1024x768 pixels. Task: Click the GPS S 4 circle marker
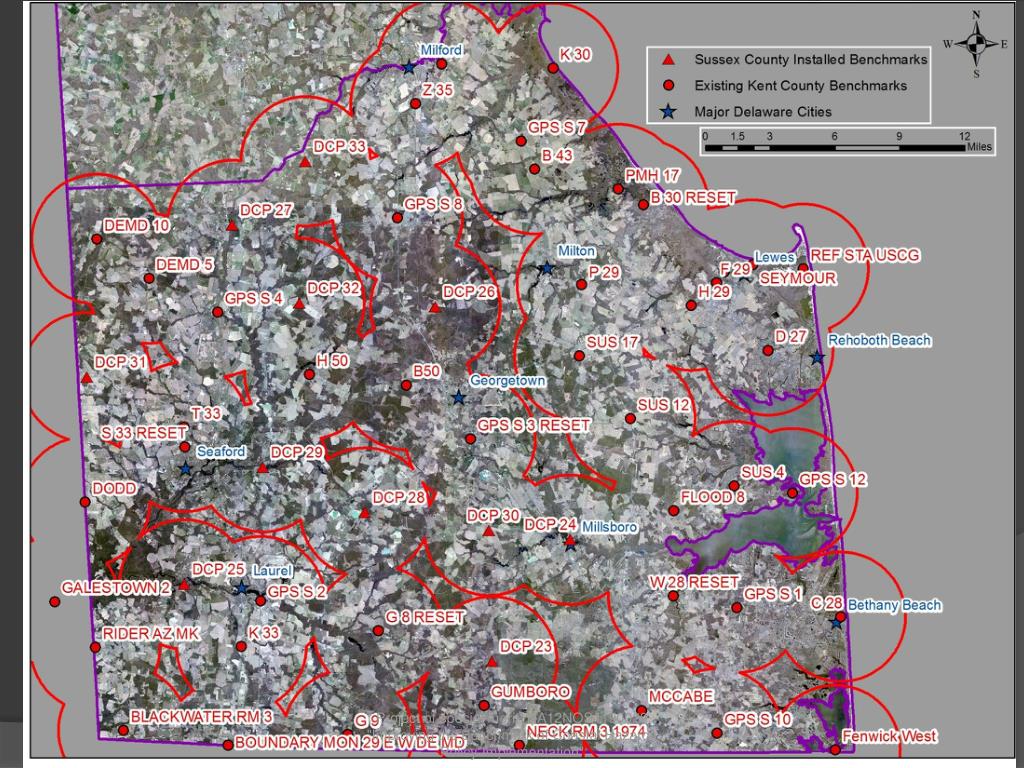click(x=217, y=312)
